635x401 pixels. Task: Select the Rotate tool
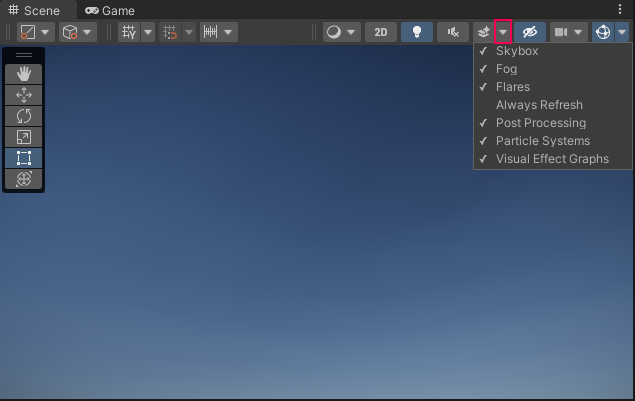(24, 116)
